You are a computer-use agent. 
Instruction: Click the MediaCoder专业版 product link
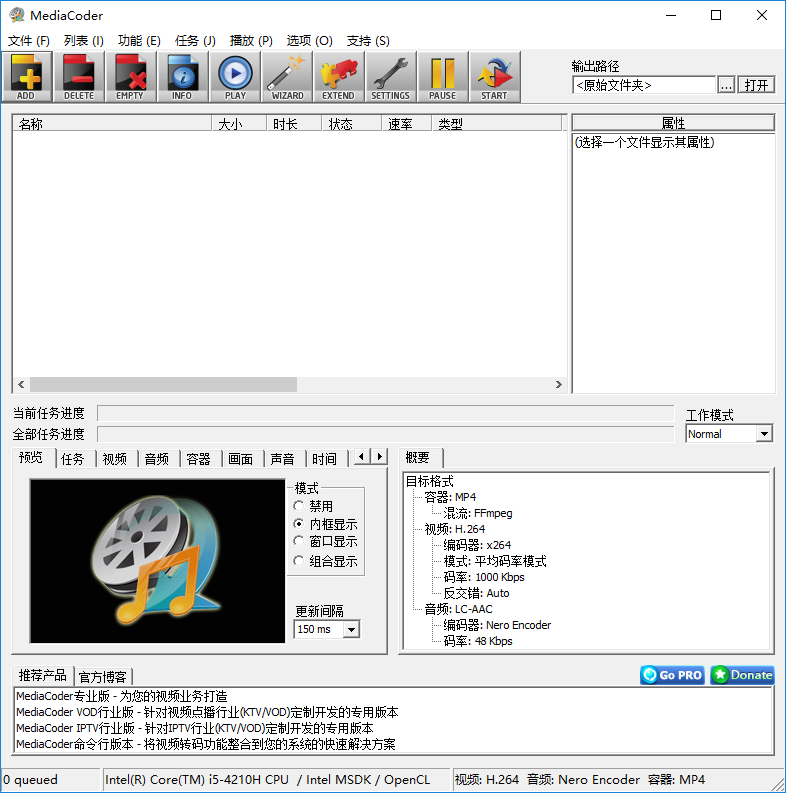121,696
